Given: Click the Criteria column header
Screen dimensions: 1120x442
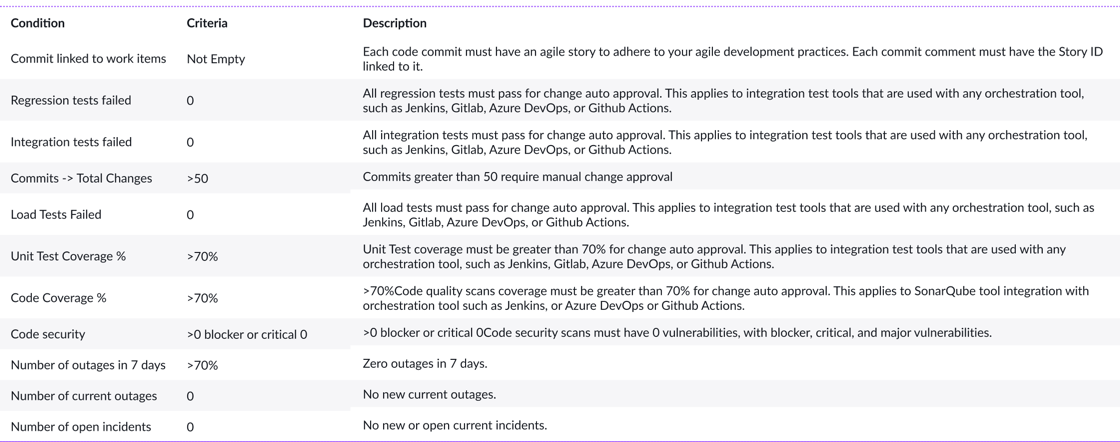Looking at the screenshot, I should pos(207,23).
